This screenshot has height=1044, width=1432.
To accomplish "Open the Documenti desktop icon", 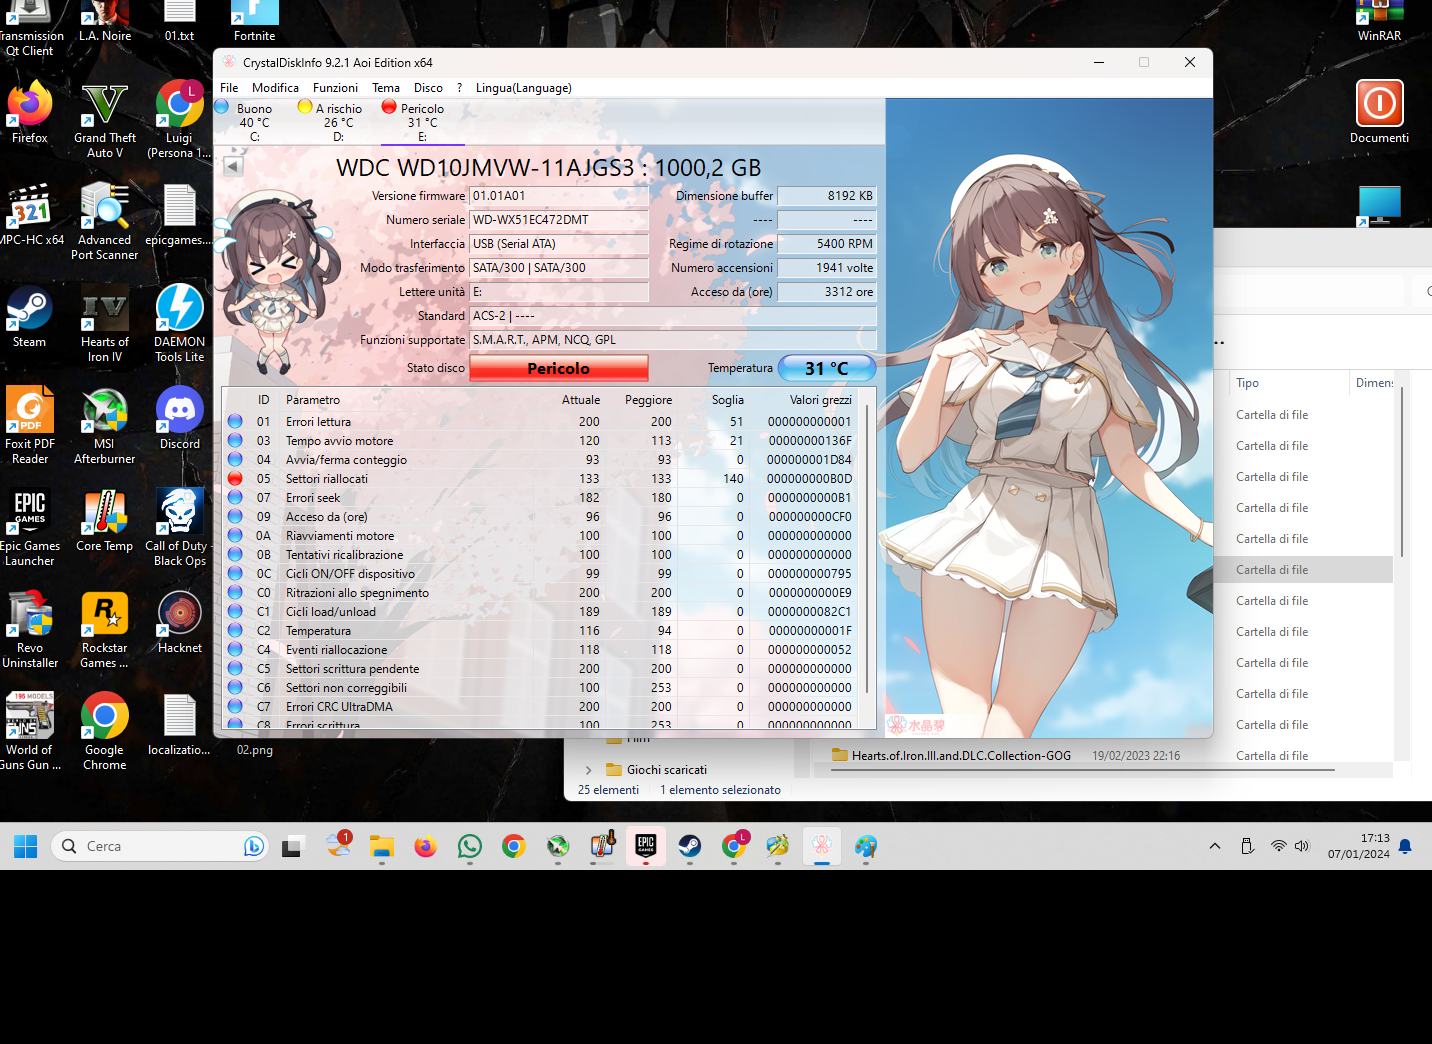I will click(1379, 112).
